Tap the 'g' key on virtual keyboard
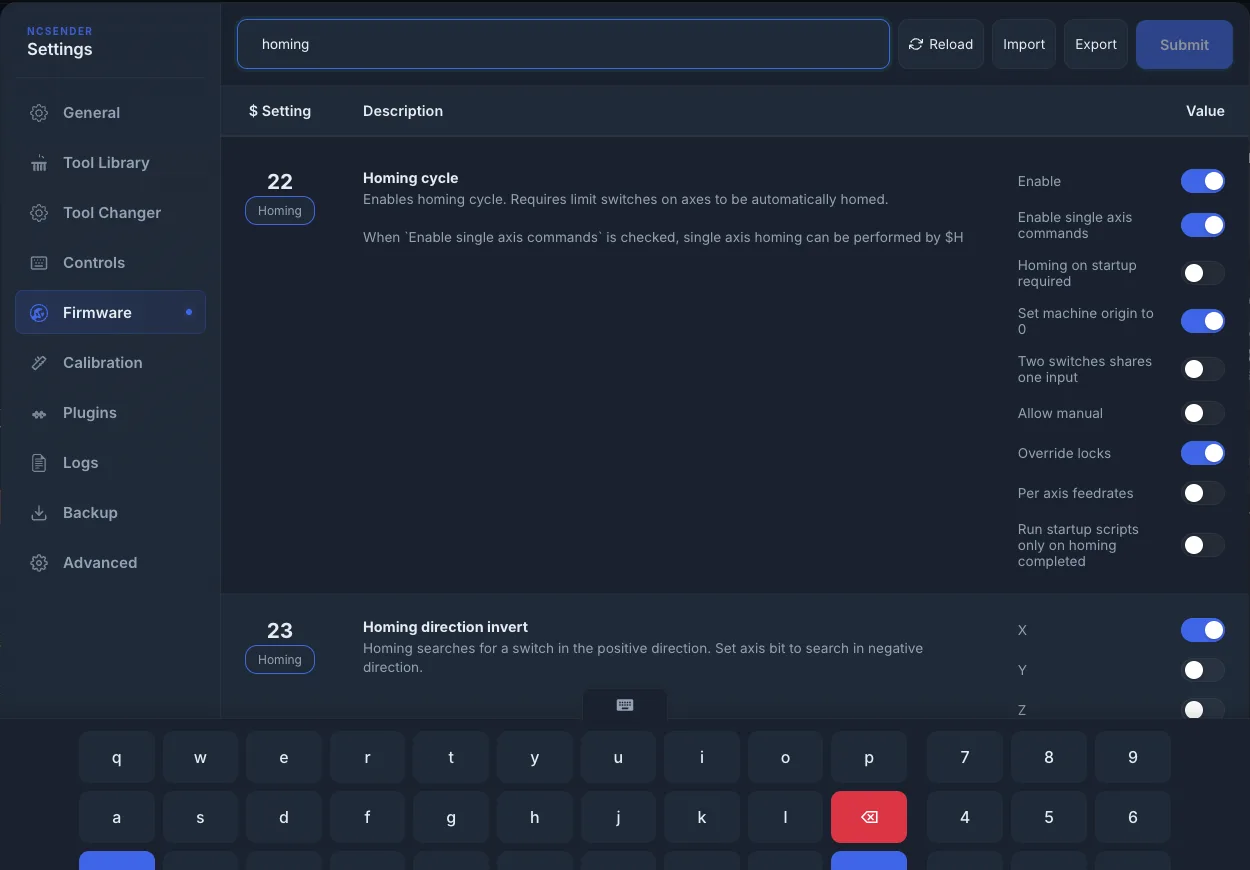1250x870 pixels. (451, 817)
